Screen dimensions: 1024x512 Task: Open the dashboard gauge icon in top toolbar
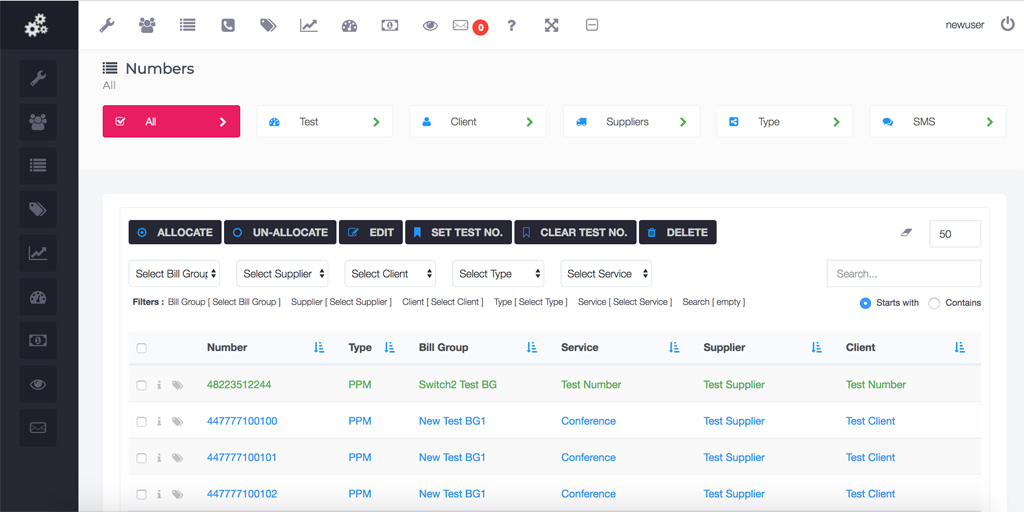click(x=349, y=25)
